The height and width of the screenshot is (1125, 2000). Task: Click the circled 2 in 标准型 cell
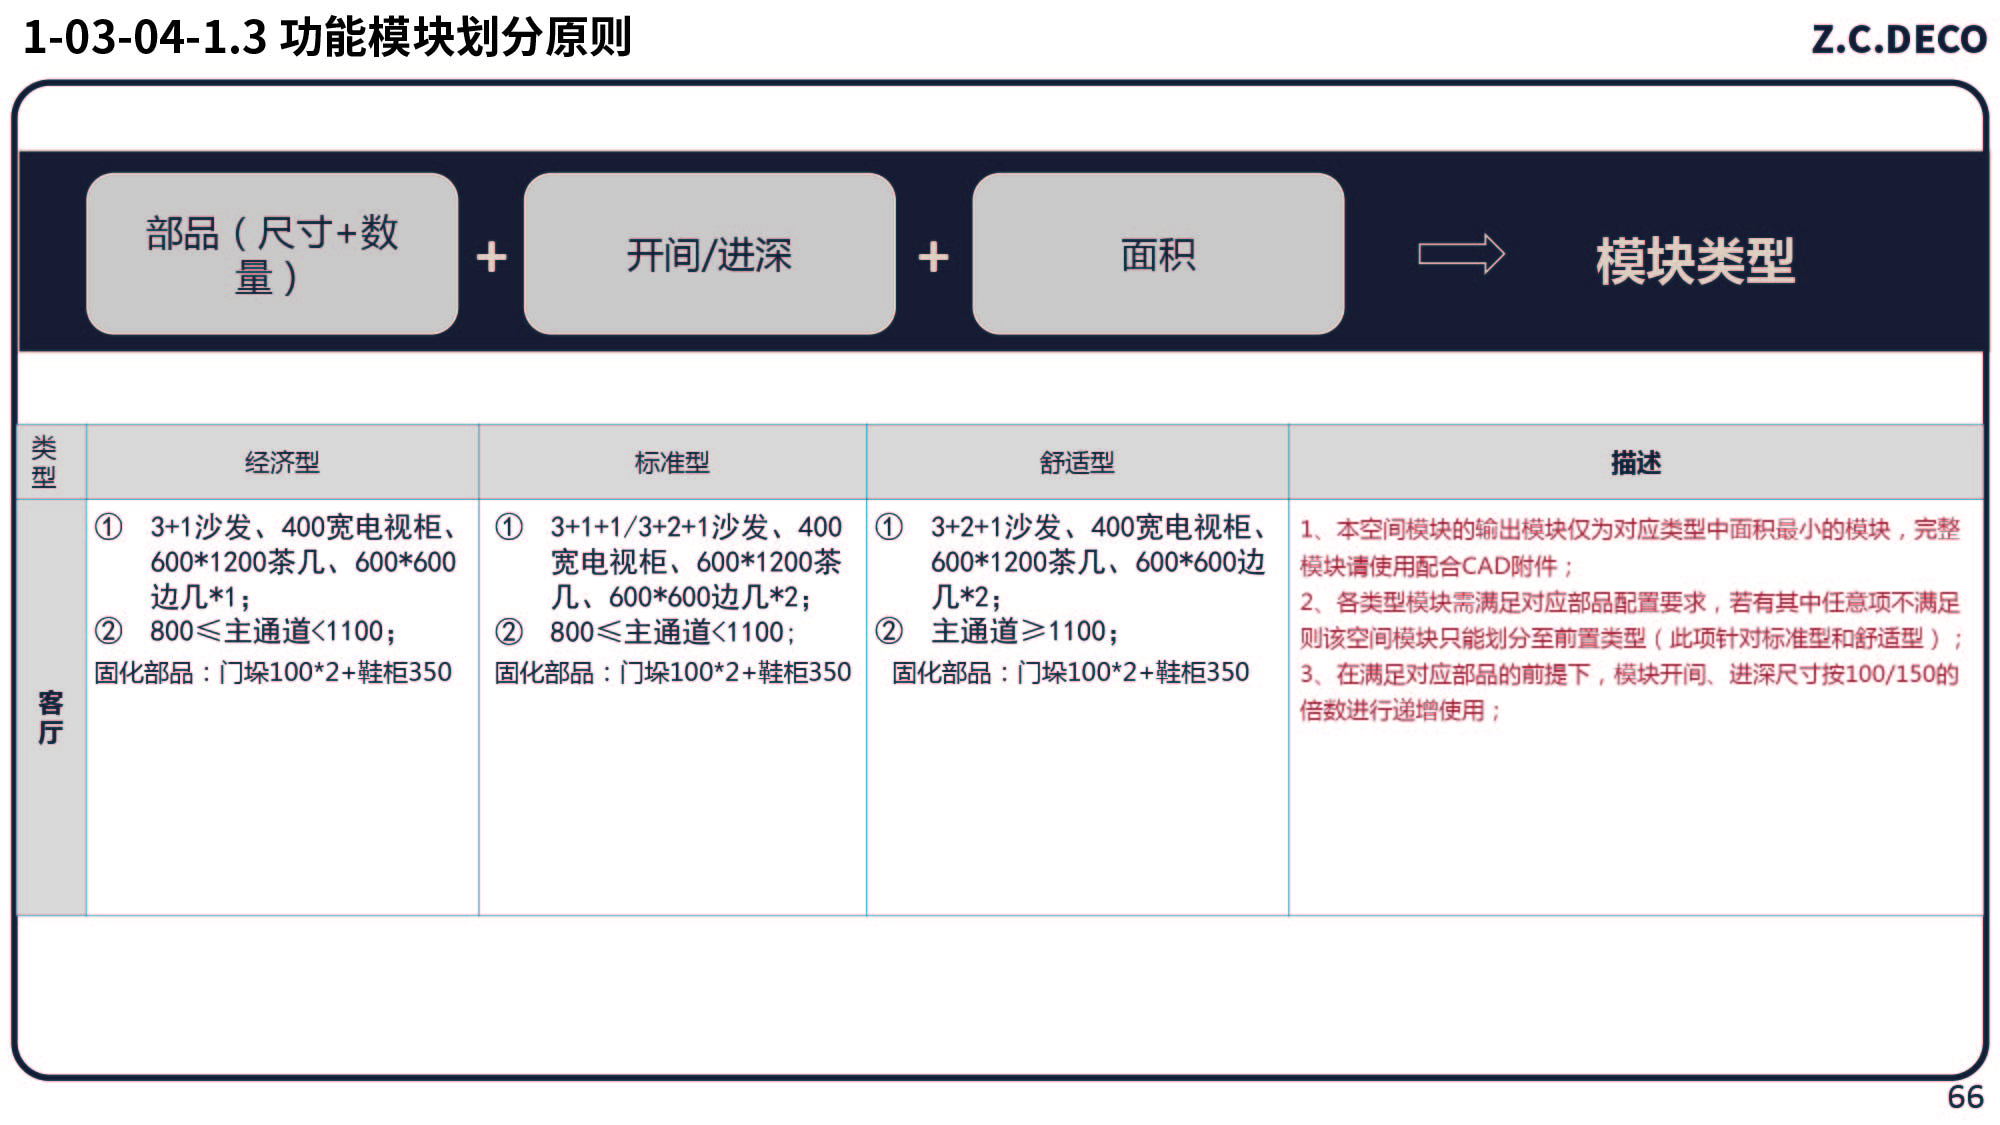click(x=509, y=632)
